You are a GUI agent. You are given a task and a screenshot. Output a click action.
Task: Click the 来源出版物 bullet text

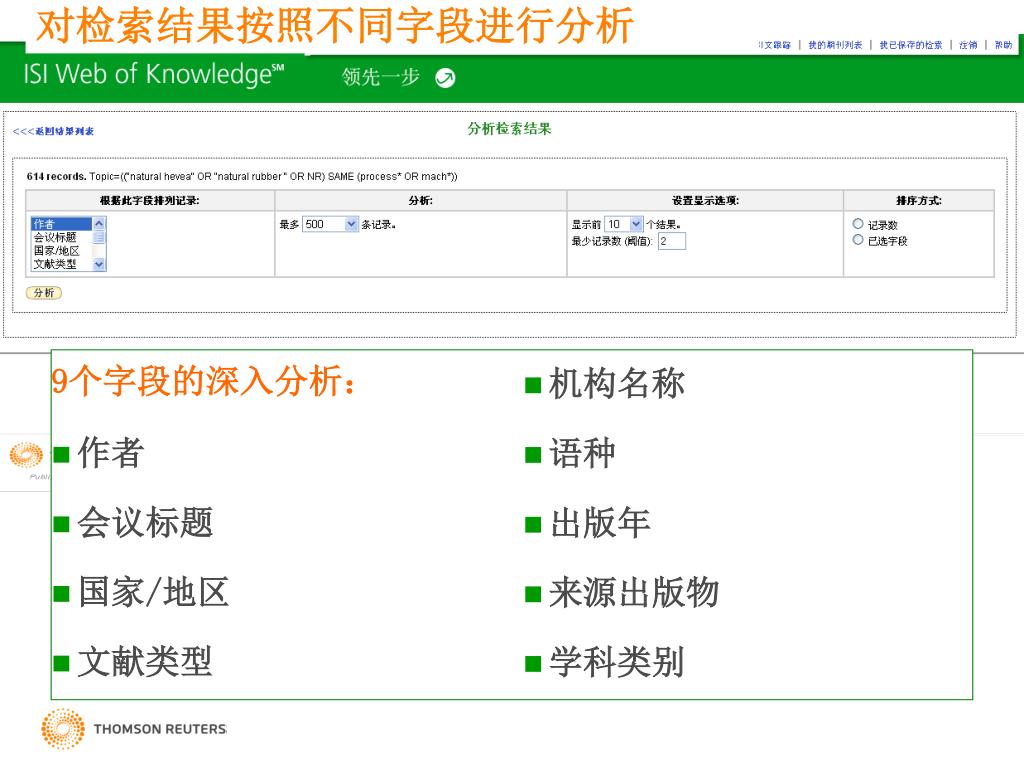[x=634, y=593]
